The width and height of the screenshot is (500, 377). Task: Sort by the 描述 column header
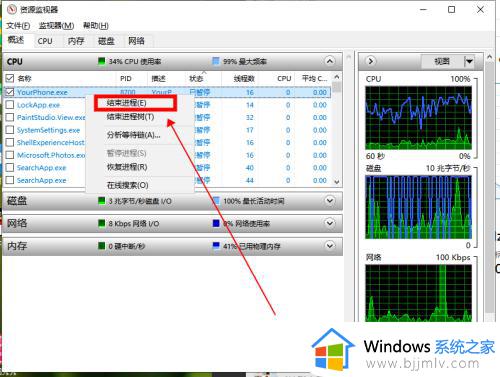click(158, 78)
